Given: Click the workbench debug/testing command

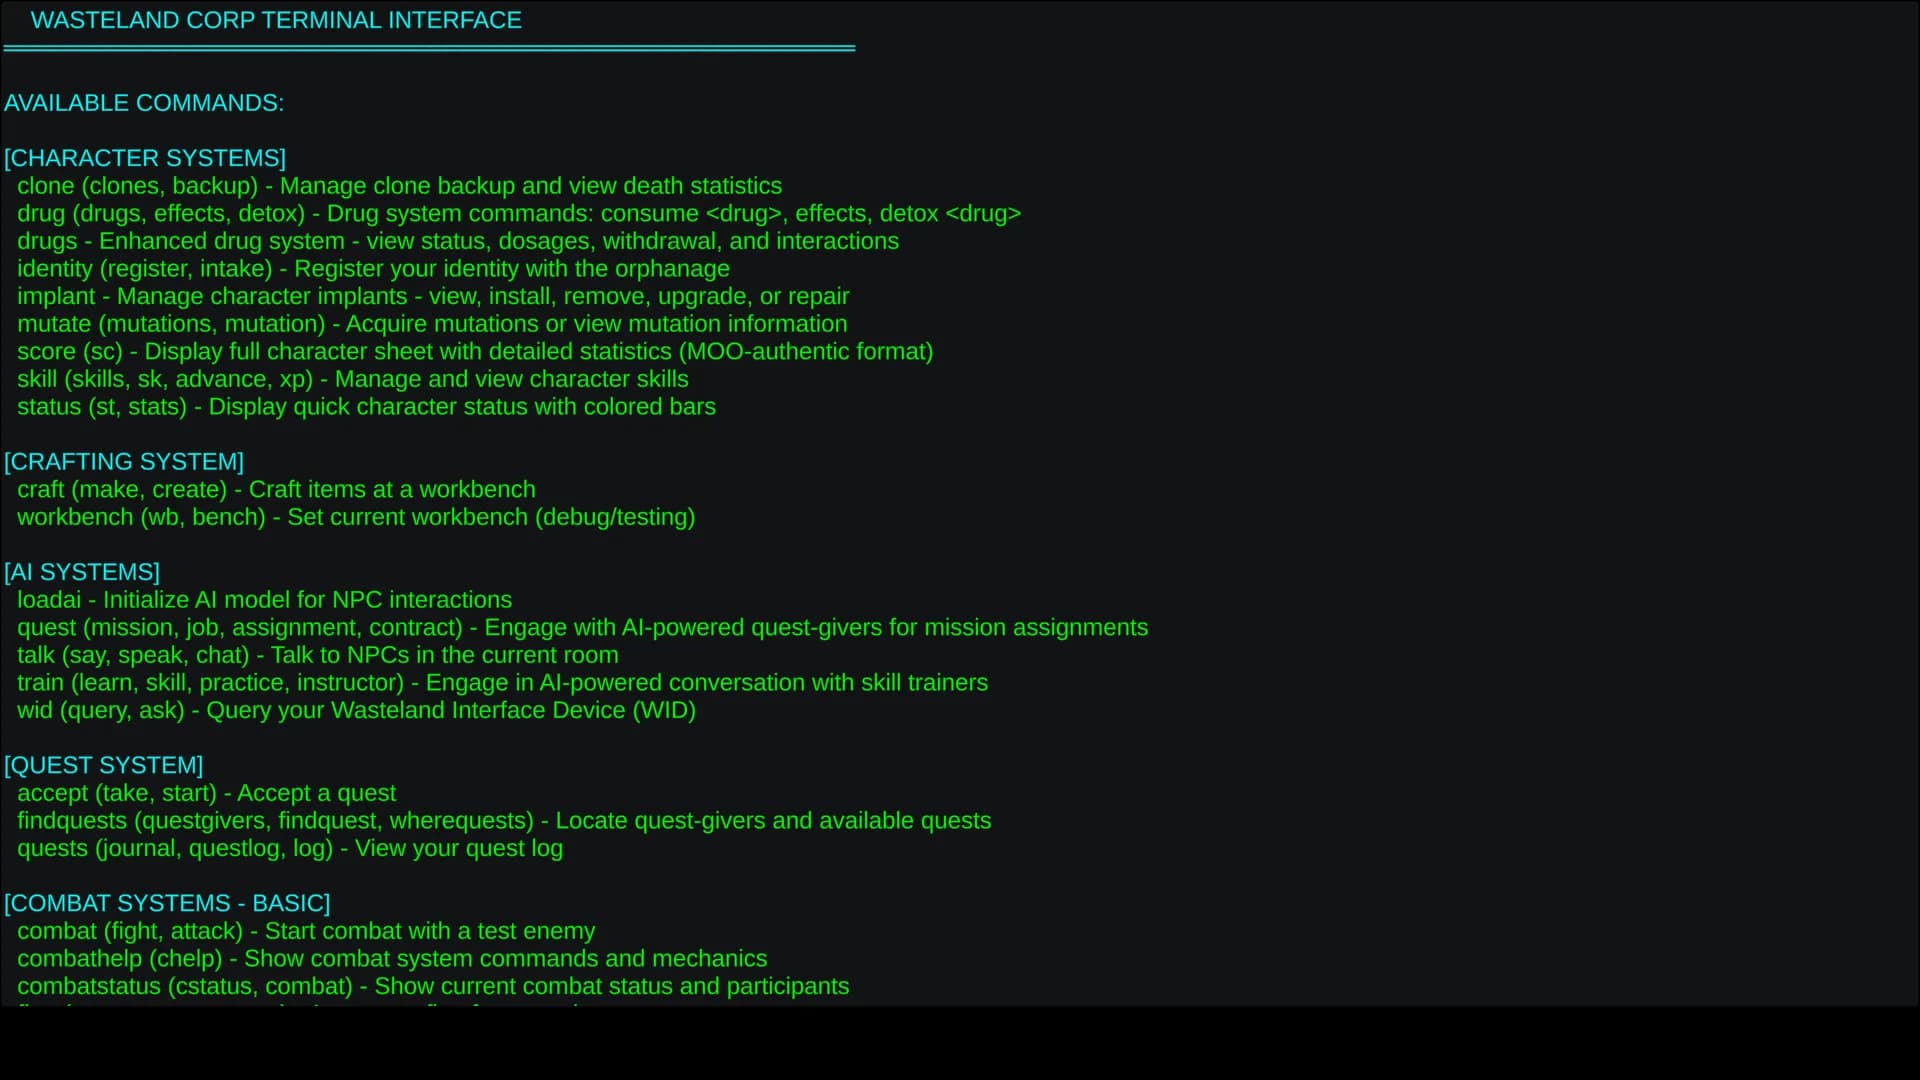Looking at the screenshot, I should click(x=356, y=517).
